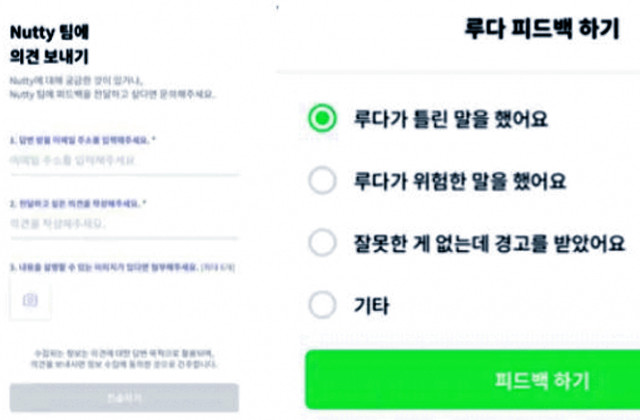Click the third question label about image attachment
640x420 pixels.
(x=122, y=268)
